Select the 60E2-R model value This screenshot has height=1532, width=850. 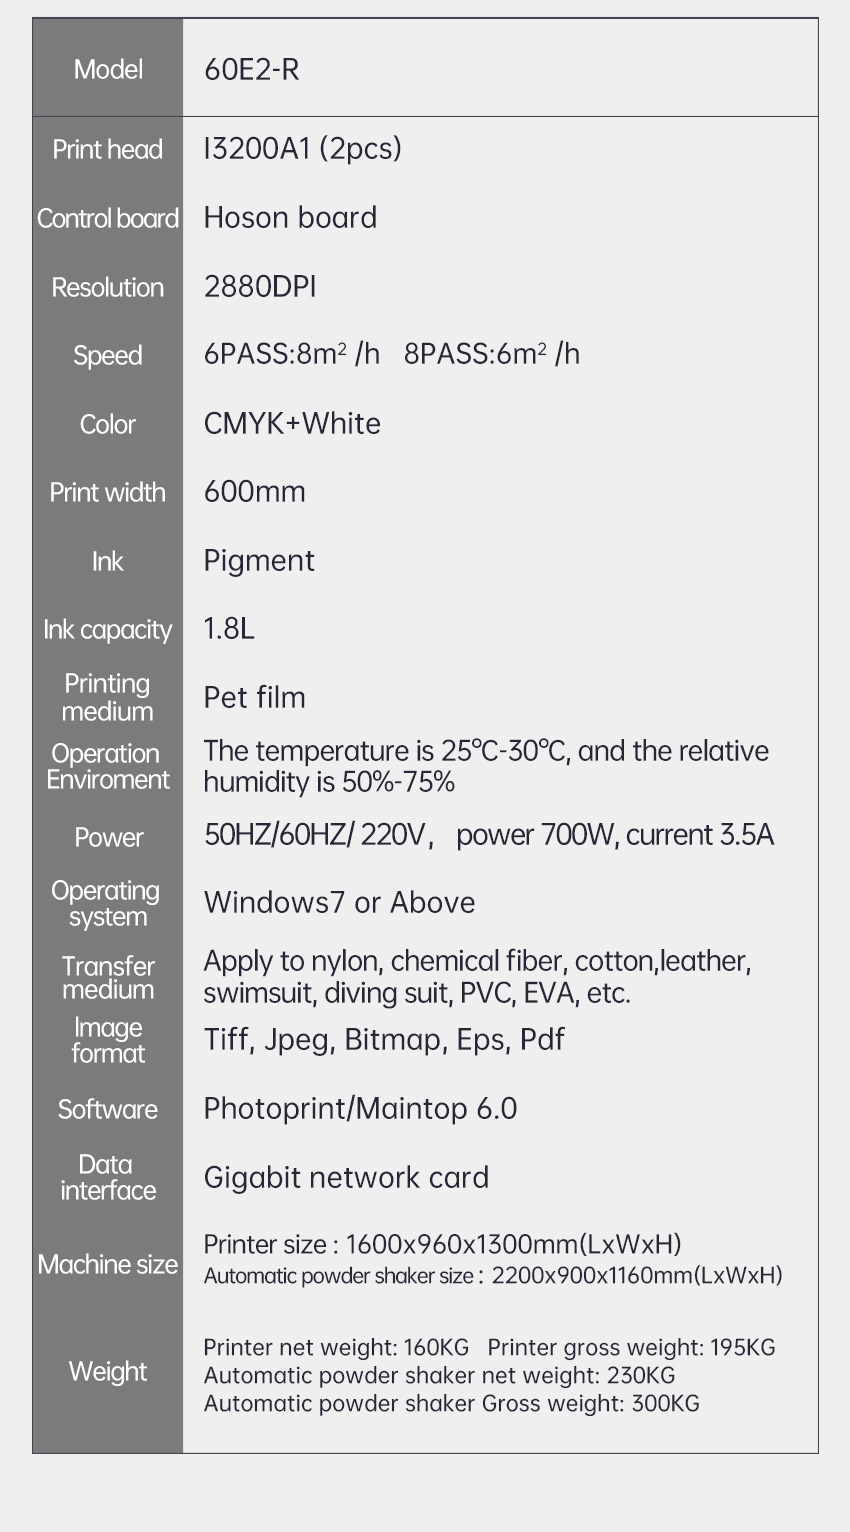pyautogui.click(x=251, y=69)
